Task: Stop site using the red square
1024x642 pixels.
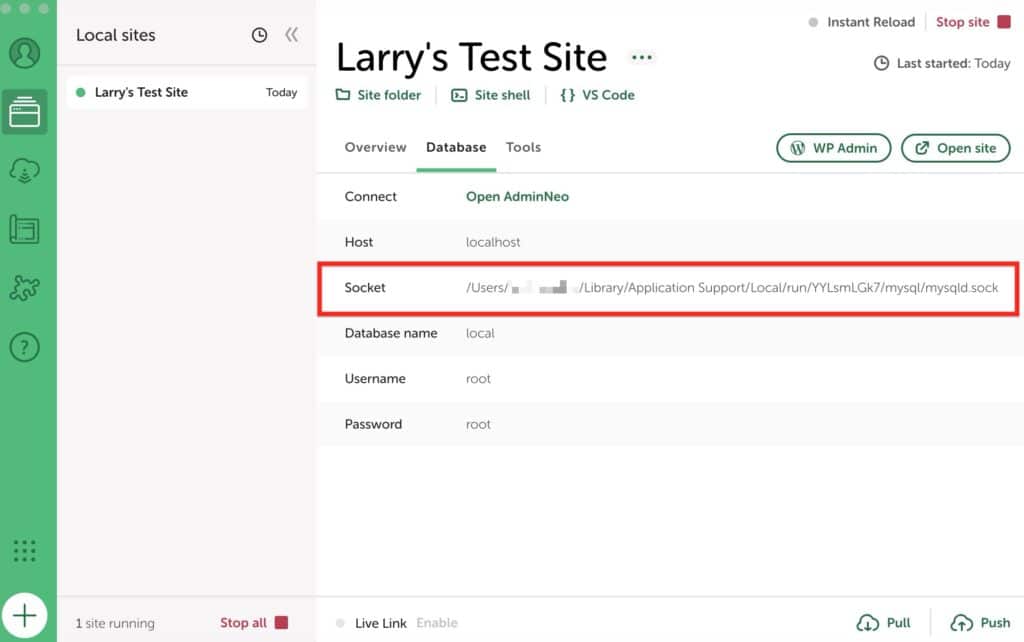Action: tap(1004, 22)
